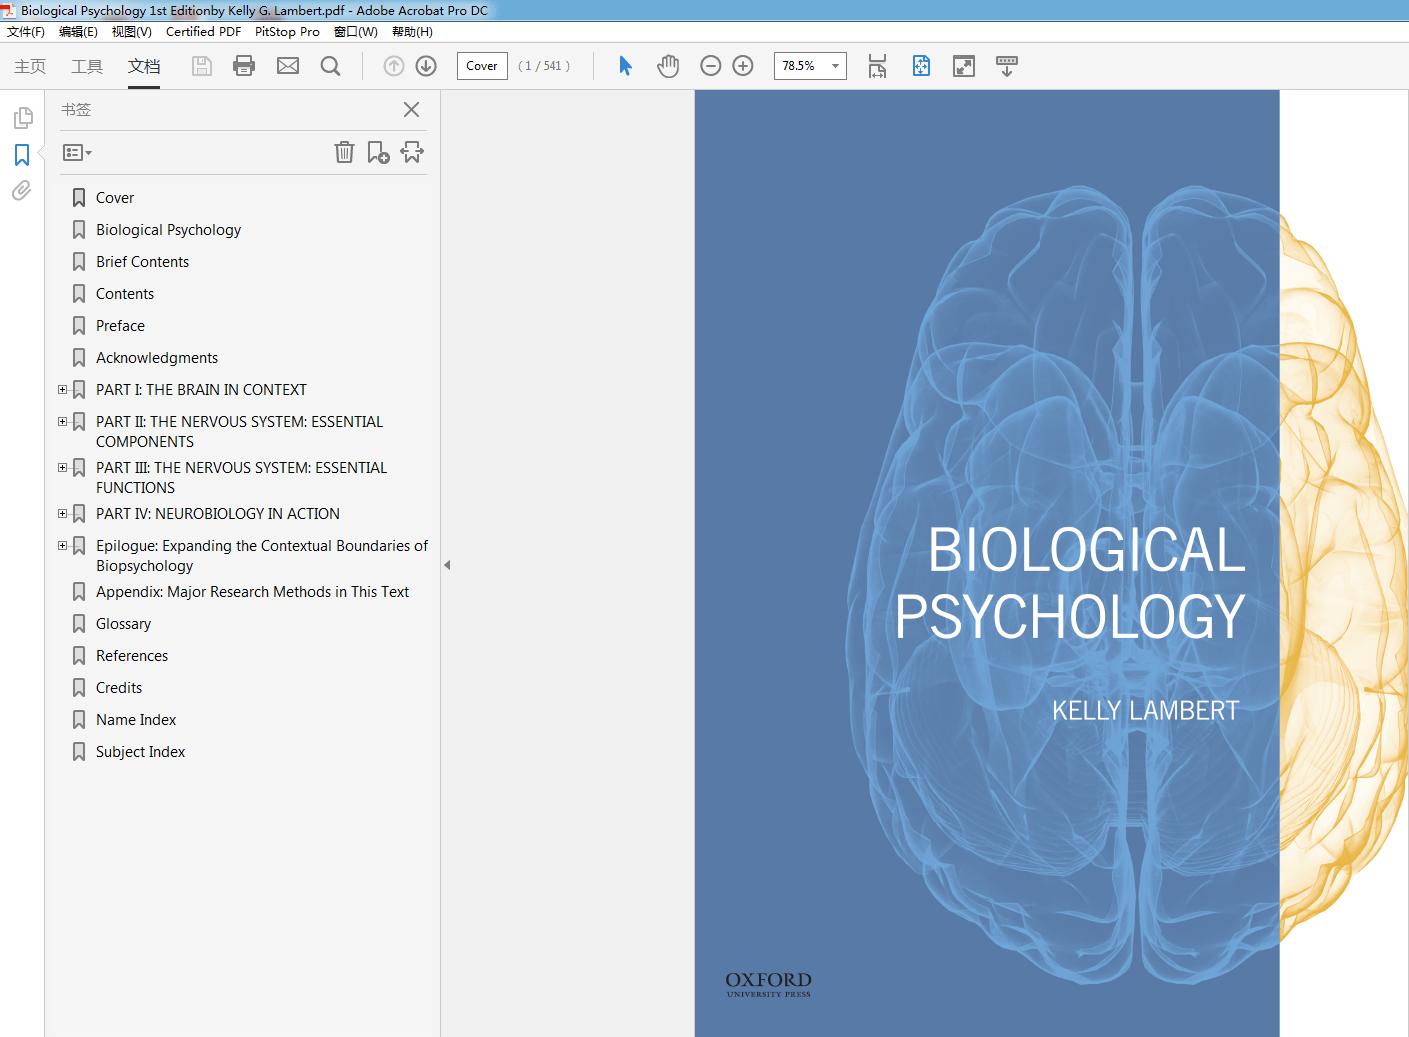Go to the References bookmark
The height and width of the screenshot is (1037, 1409).
132,656
